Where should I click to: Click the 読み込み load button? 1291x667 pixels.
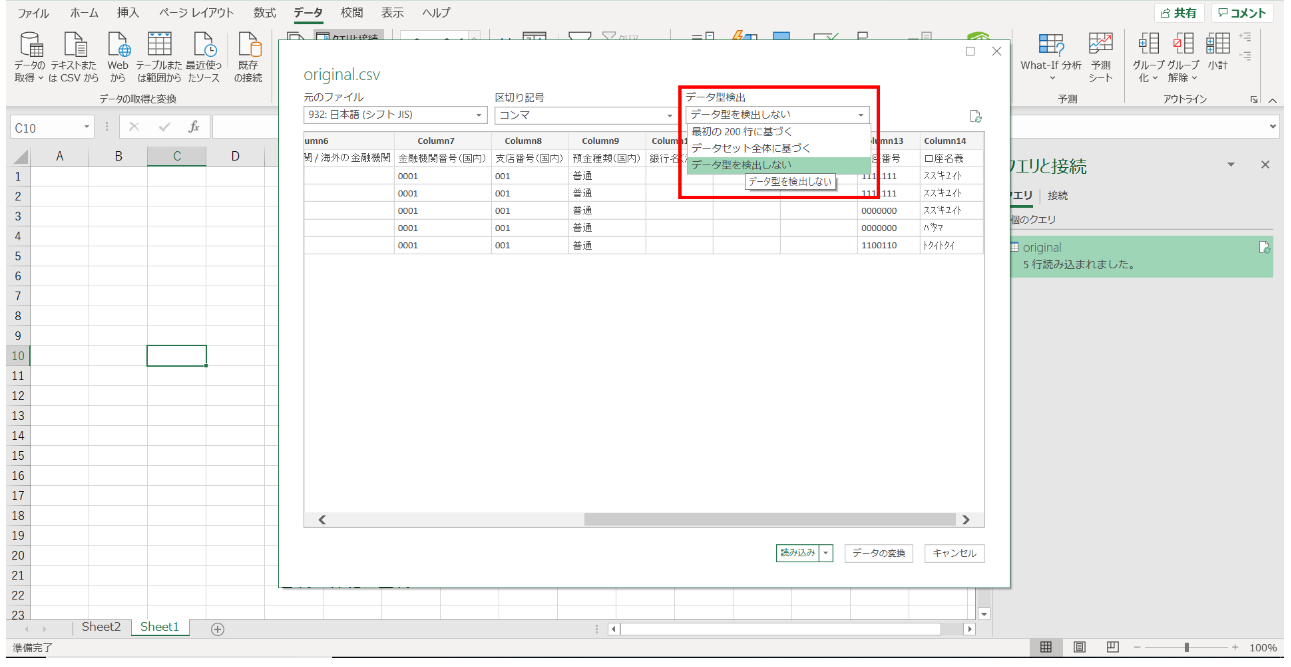(x=797, y=553)
